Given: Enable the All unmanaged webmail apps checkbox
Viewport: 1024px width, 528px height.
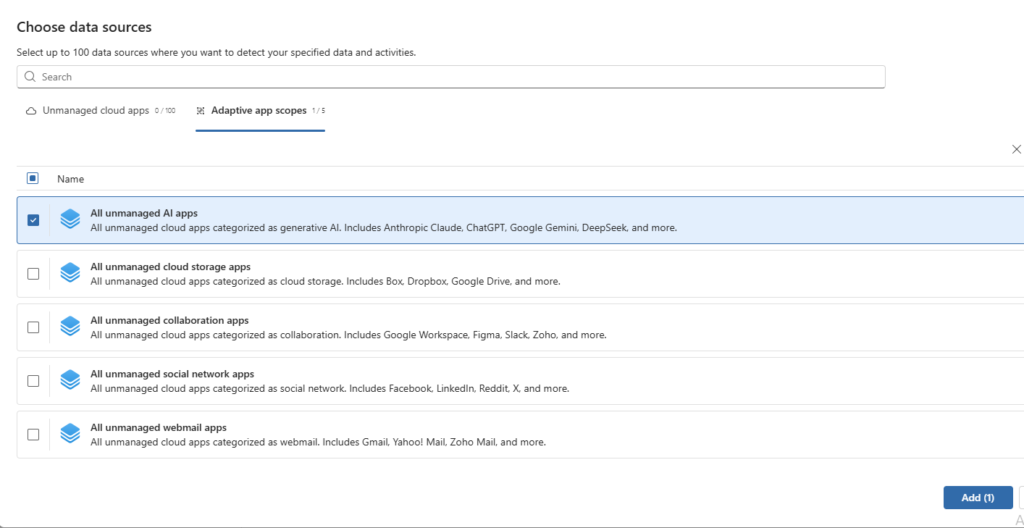Looking at the screenshot, I should pos(33,435).
